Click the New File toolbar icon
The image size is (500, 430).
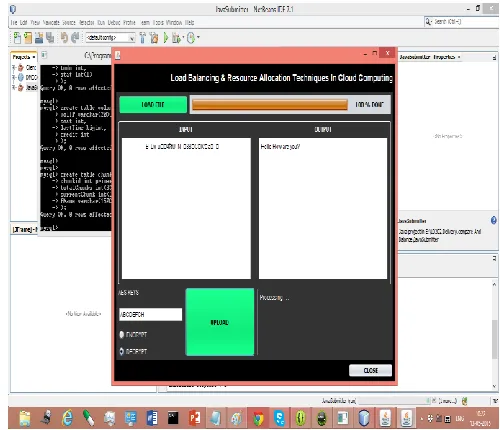click(17, 38)
